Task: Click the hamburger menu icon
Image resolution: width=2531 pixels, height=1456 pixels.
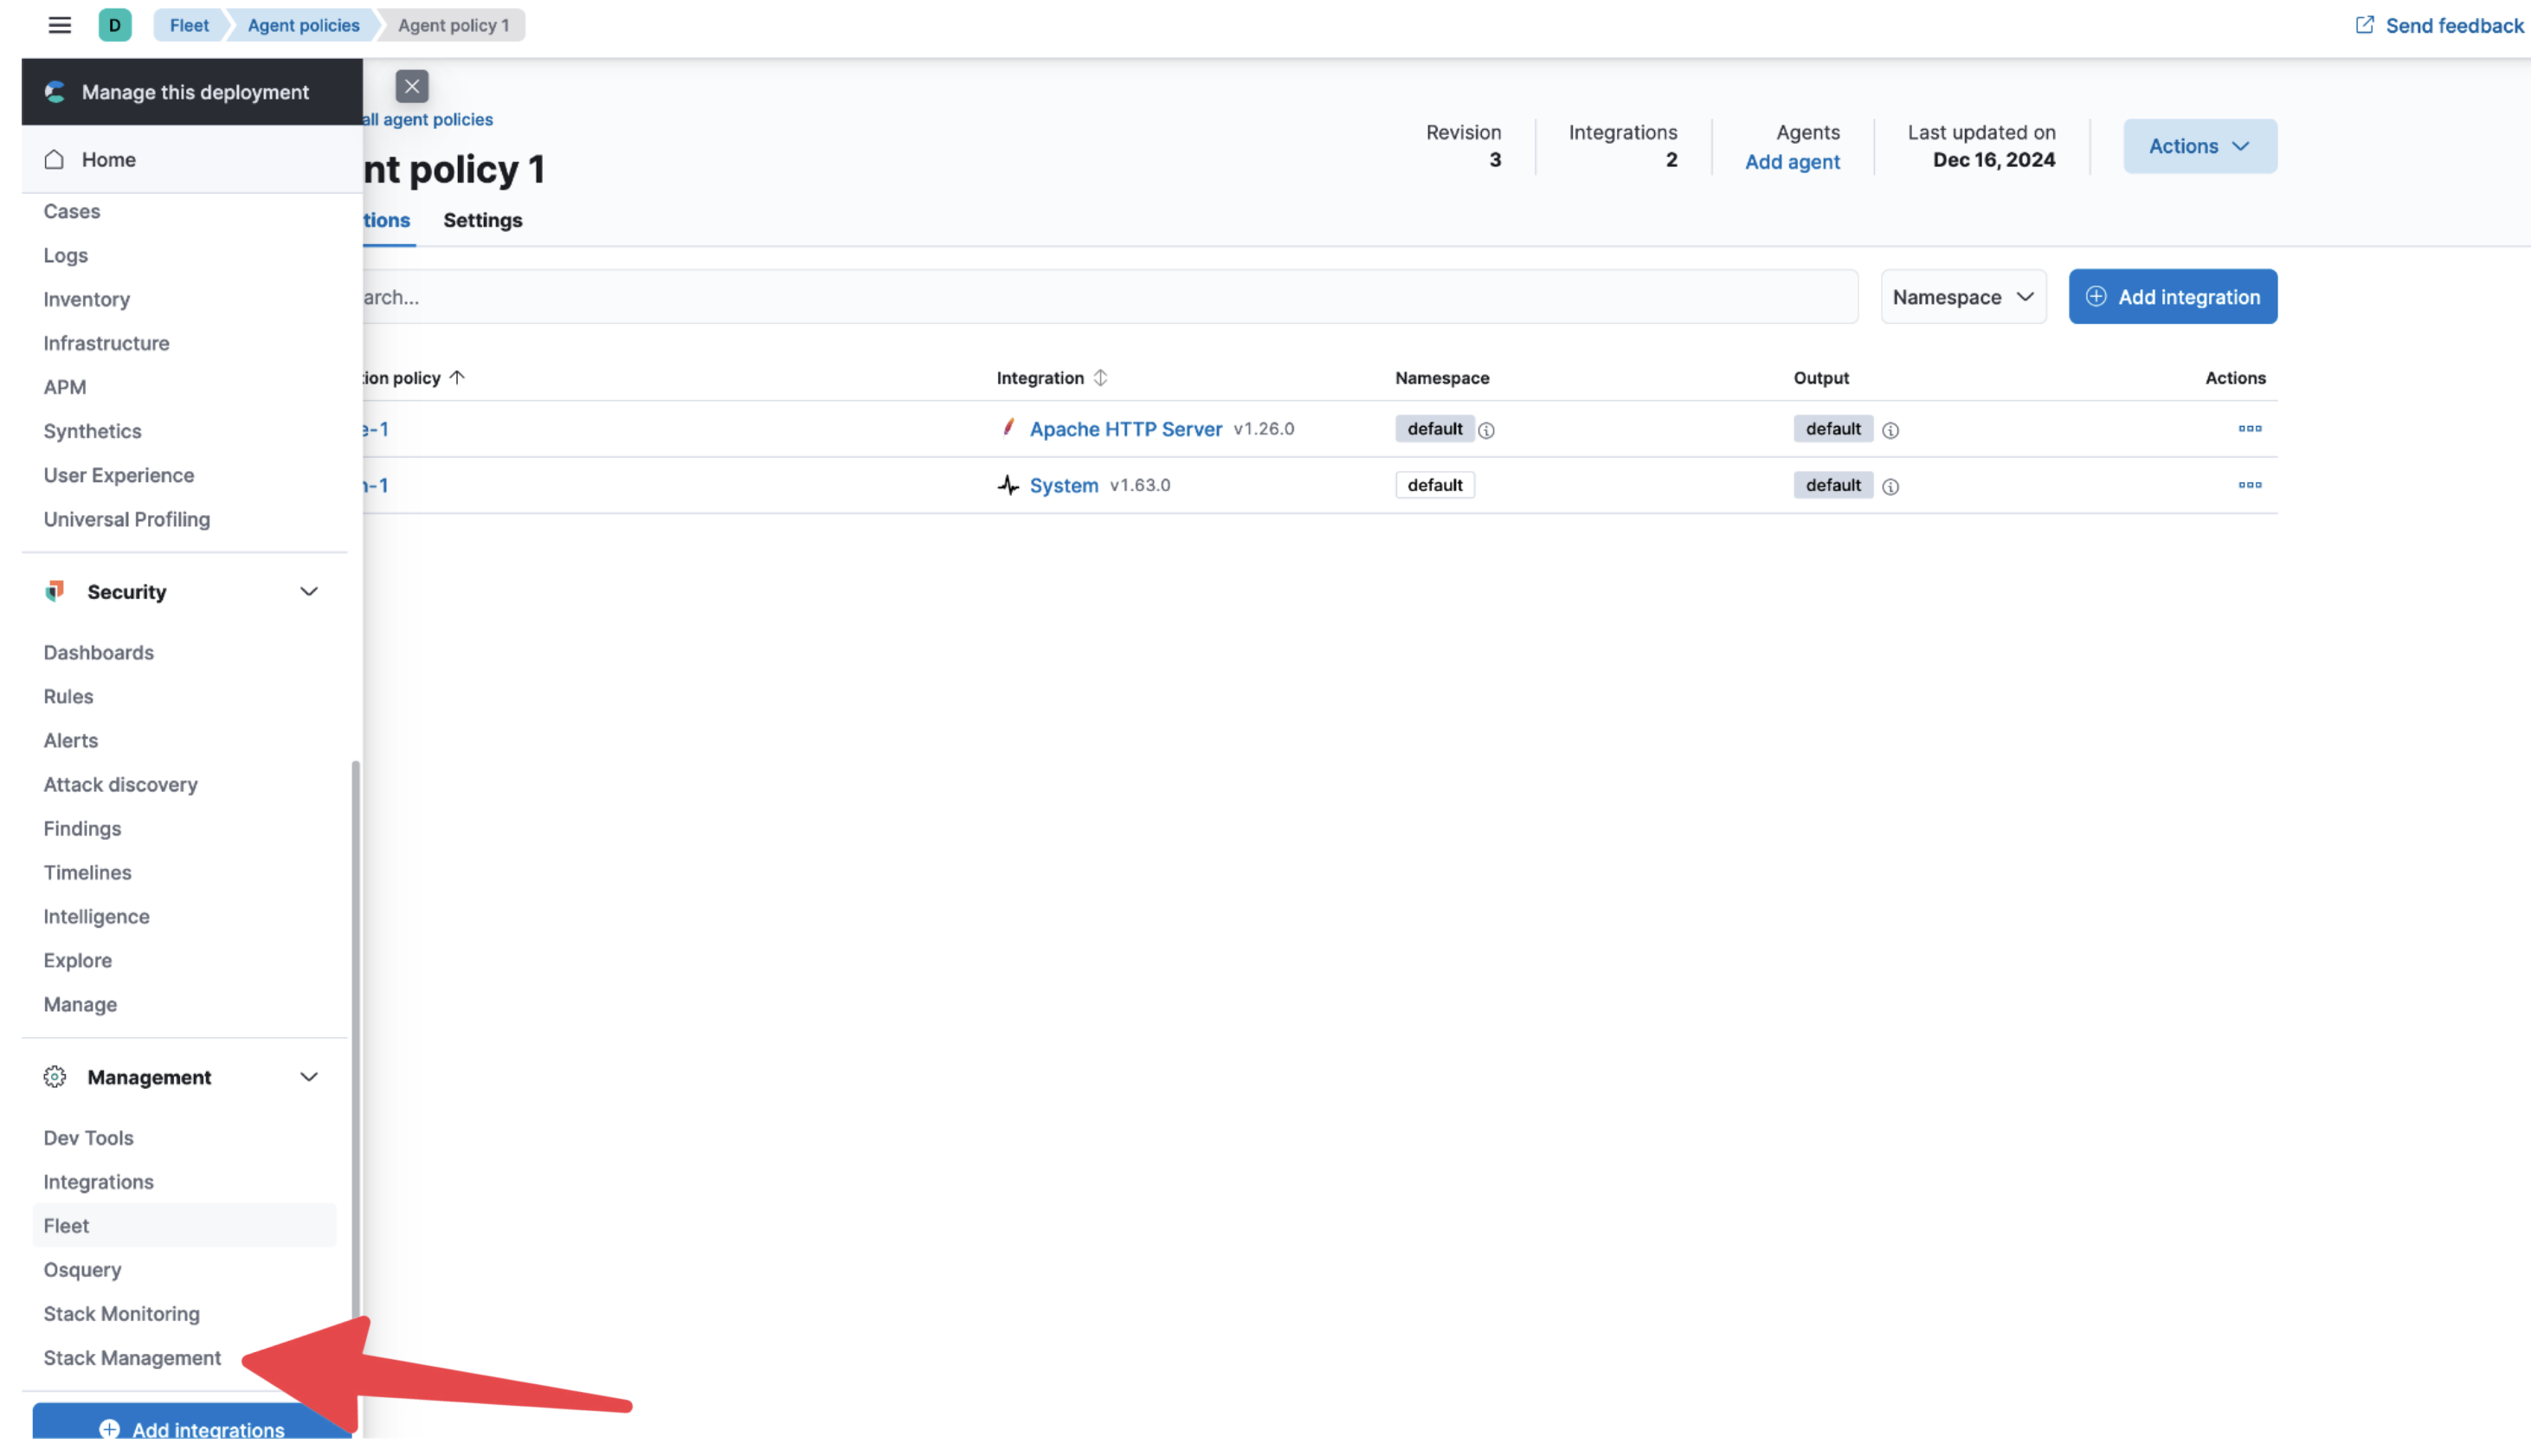Action: [59, 25]
